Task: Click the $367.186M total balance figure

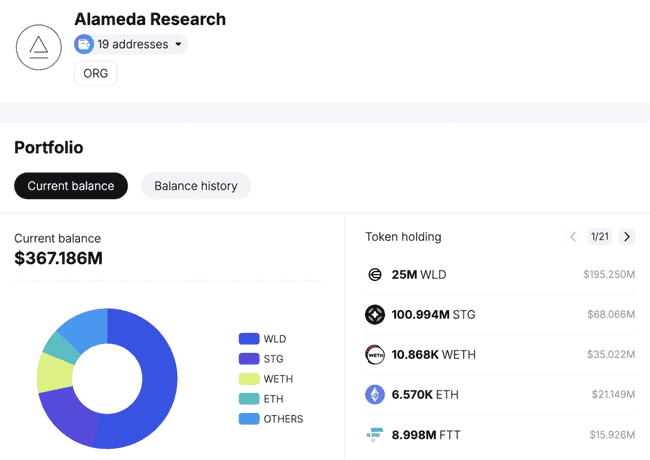Action: (58, 258)
